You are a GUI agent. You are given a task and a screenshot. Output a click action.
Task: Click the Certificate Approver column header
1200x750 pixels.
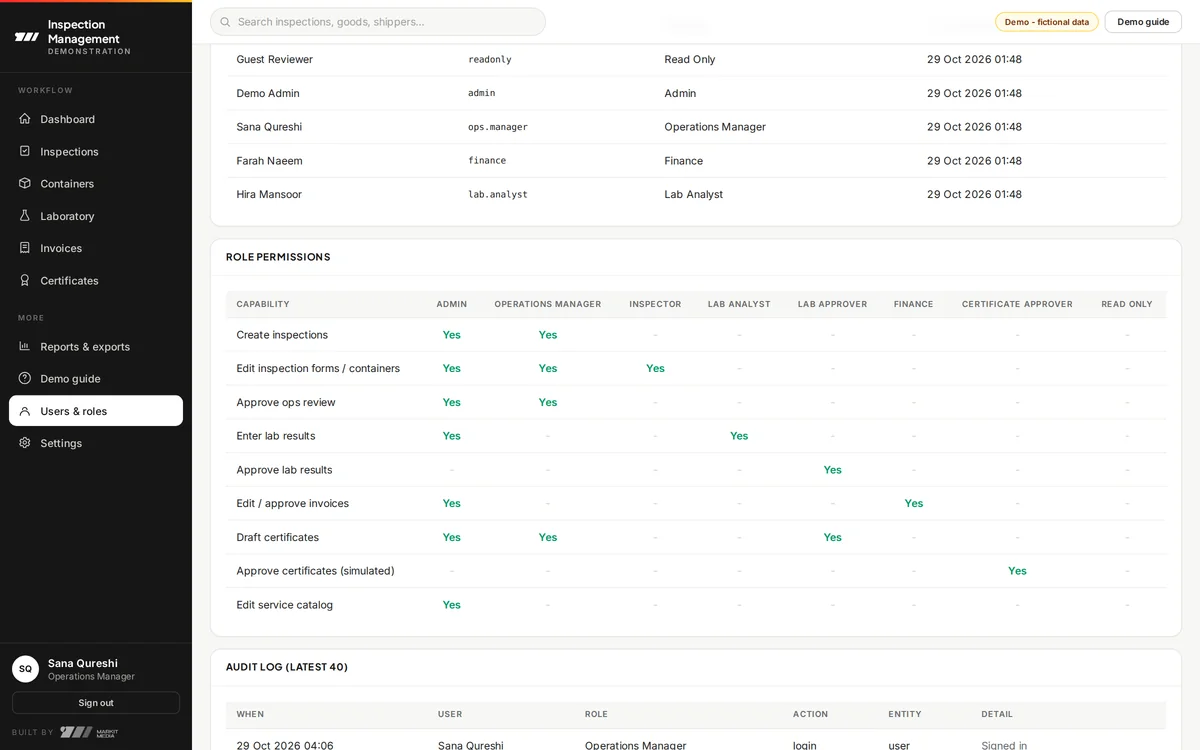pyautogui.click(x=1017, y=304)
